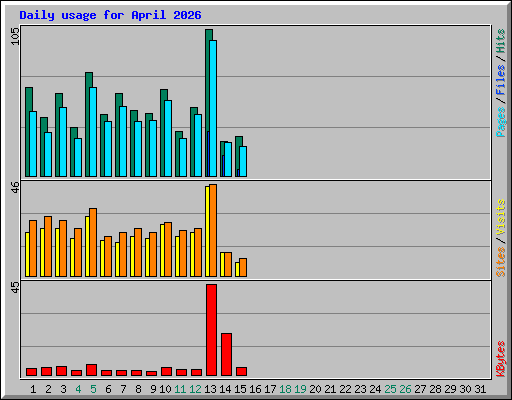Click the Sites legend label
The height and width of the screenshot is (400, 512).
[501, 262]
